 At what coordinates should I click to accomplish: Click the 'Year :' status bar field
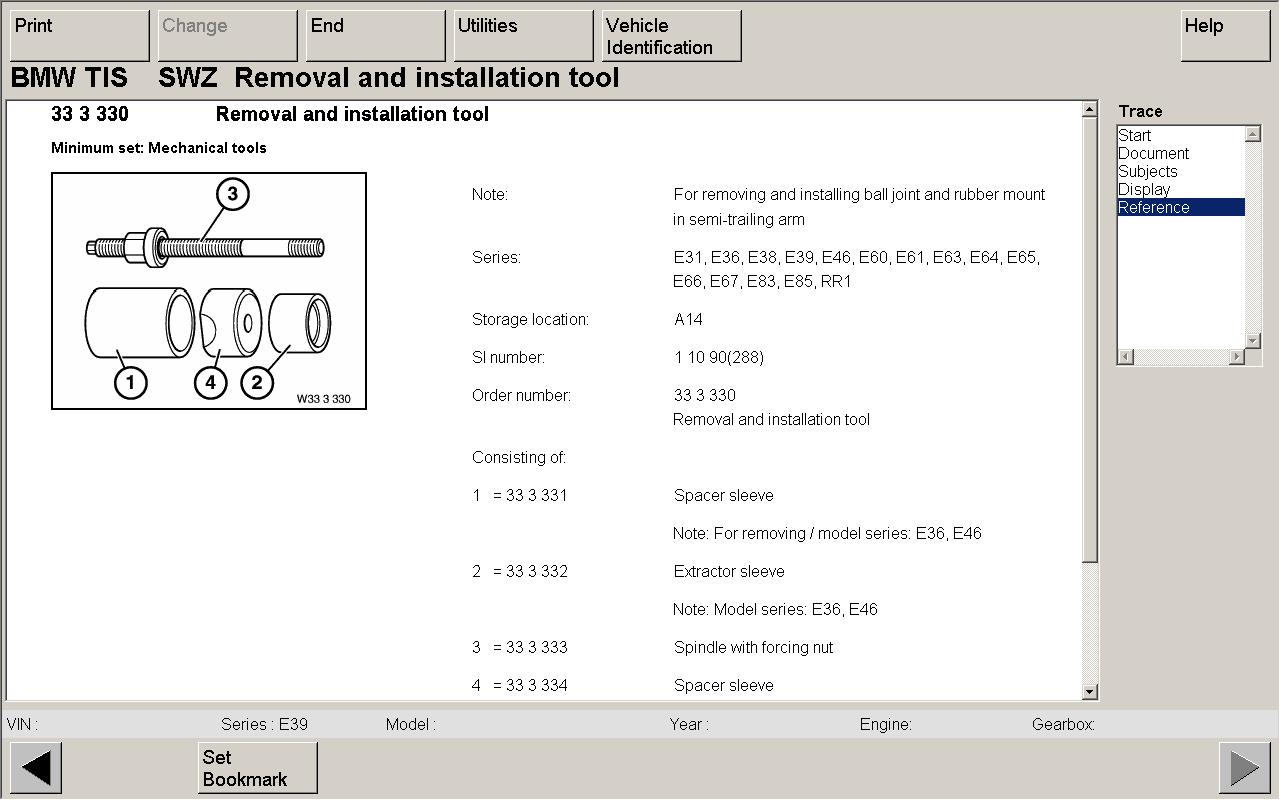pyautogui.click(x=689, y=724)
